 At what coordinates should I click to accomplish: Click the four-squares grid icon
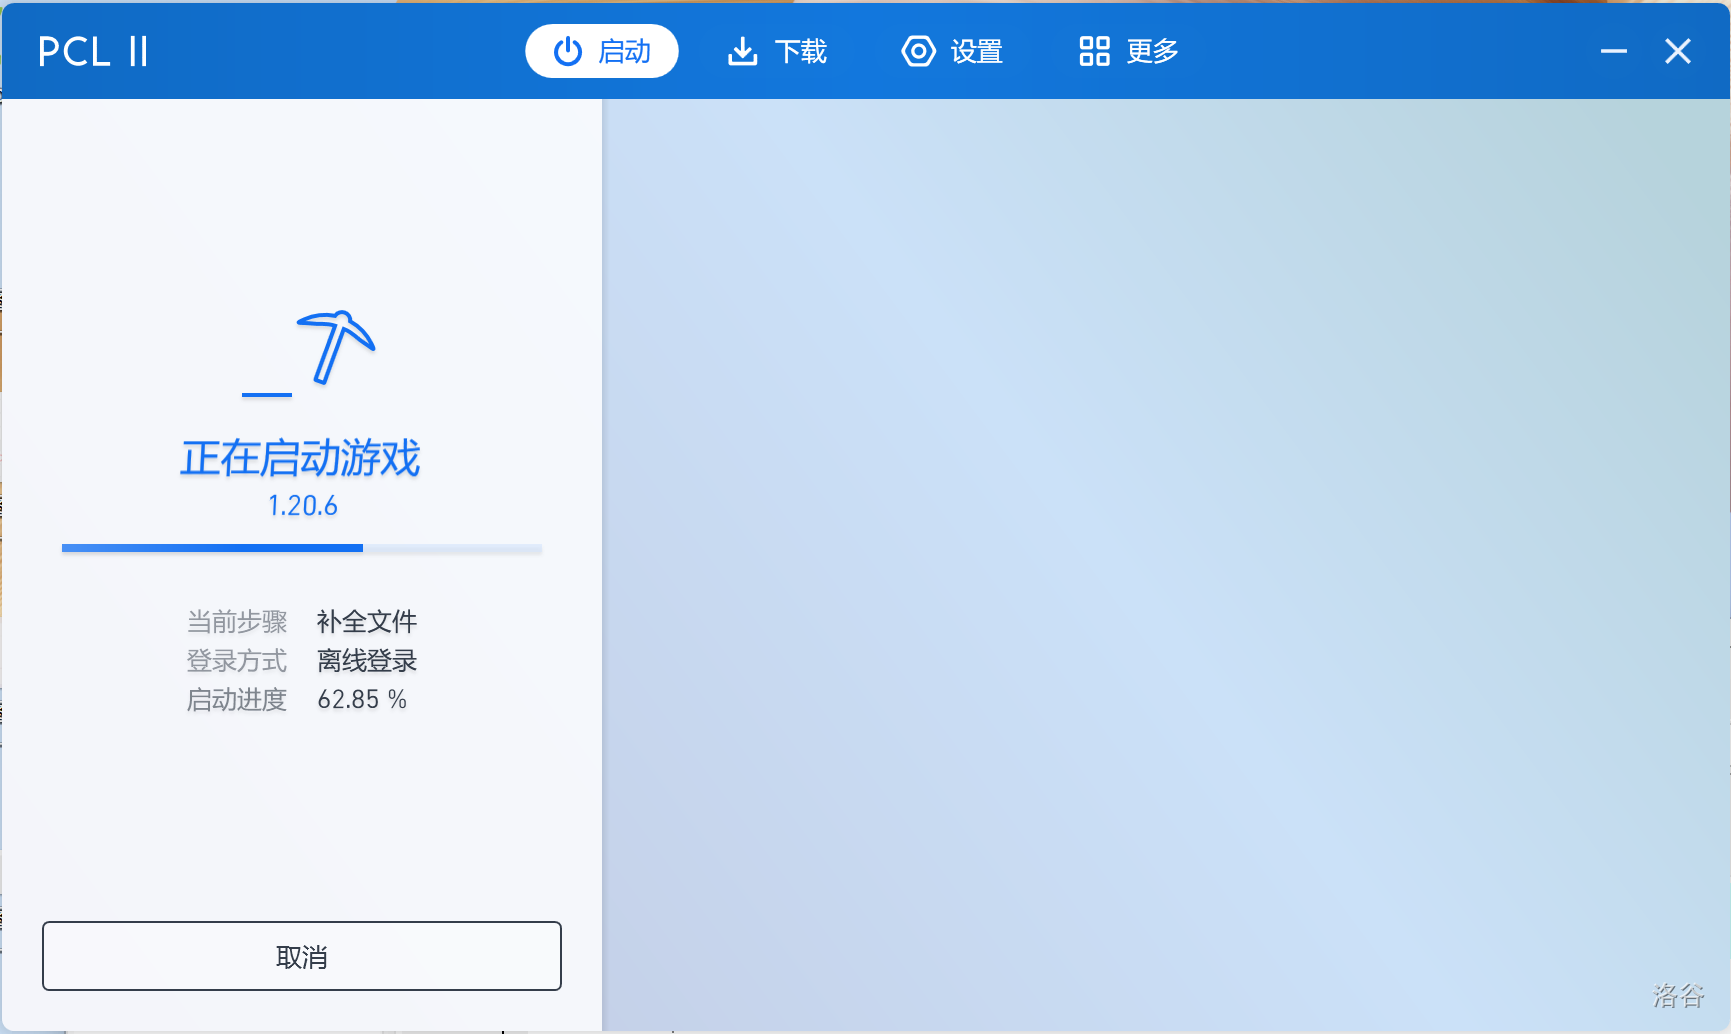(1094, 51)
